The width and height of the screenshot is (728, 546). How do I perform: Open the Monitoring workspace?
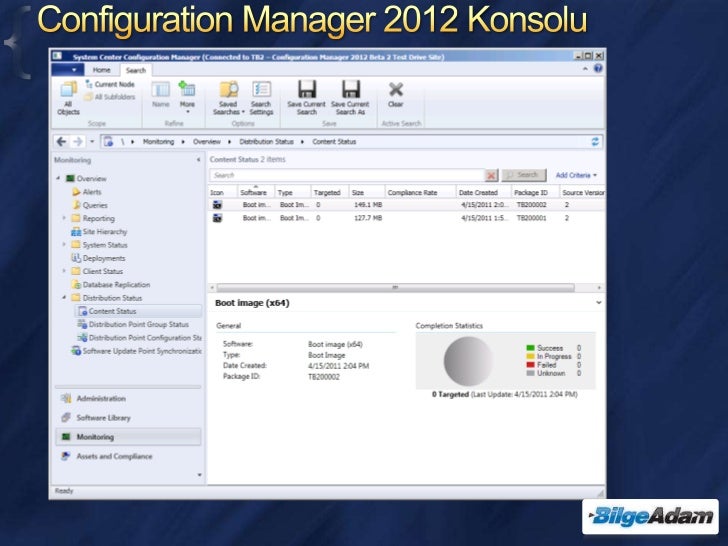coord(128,437)
